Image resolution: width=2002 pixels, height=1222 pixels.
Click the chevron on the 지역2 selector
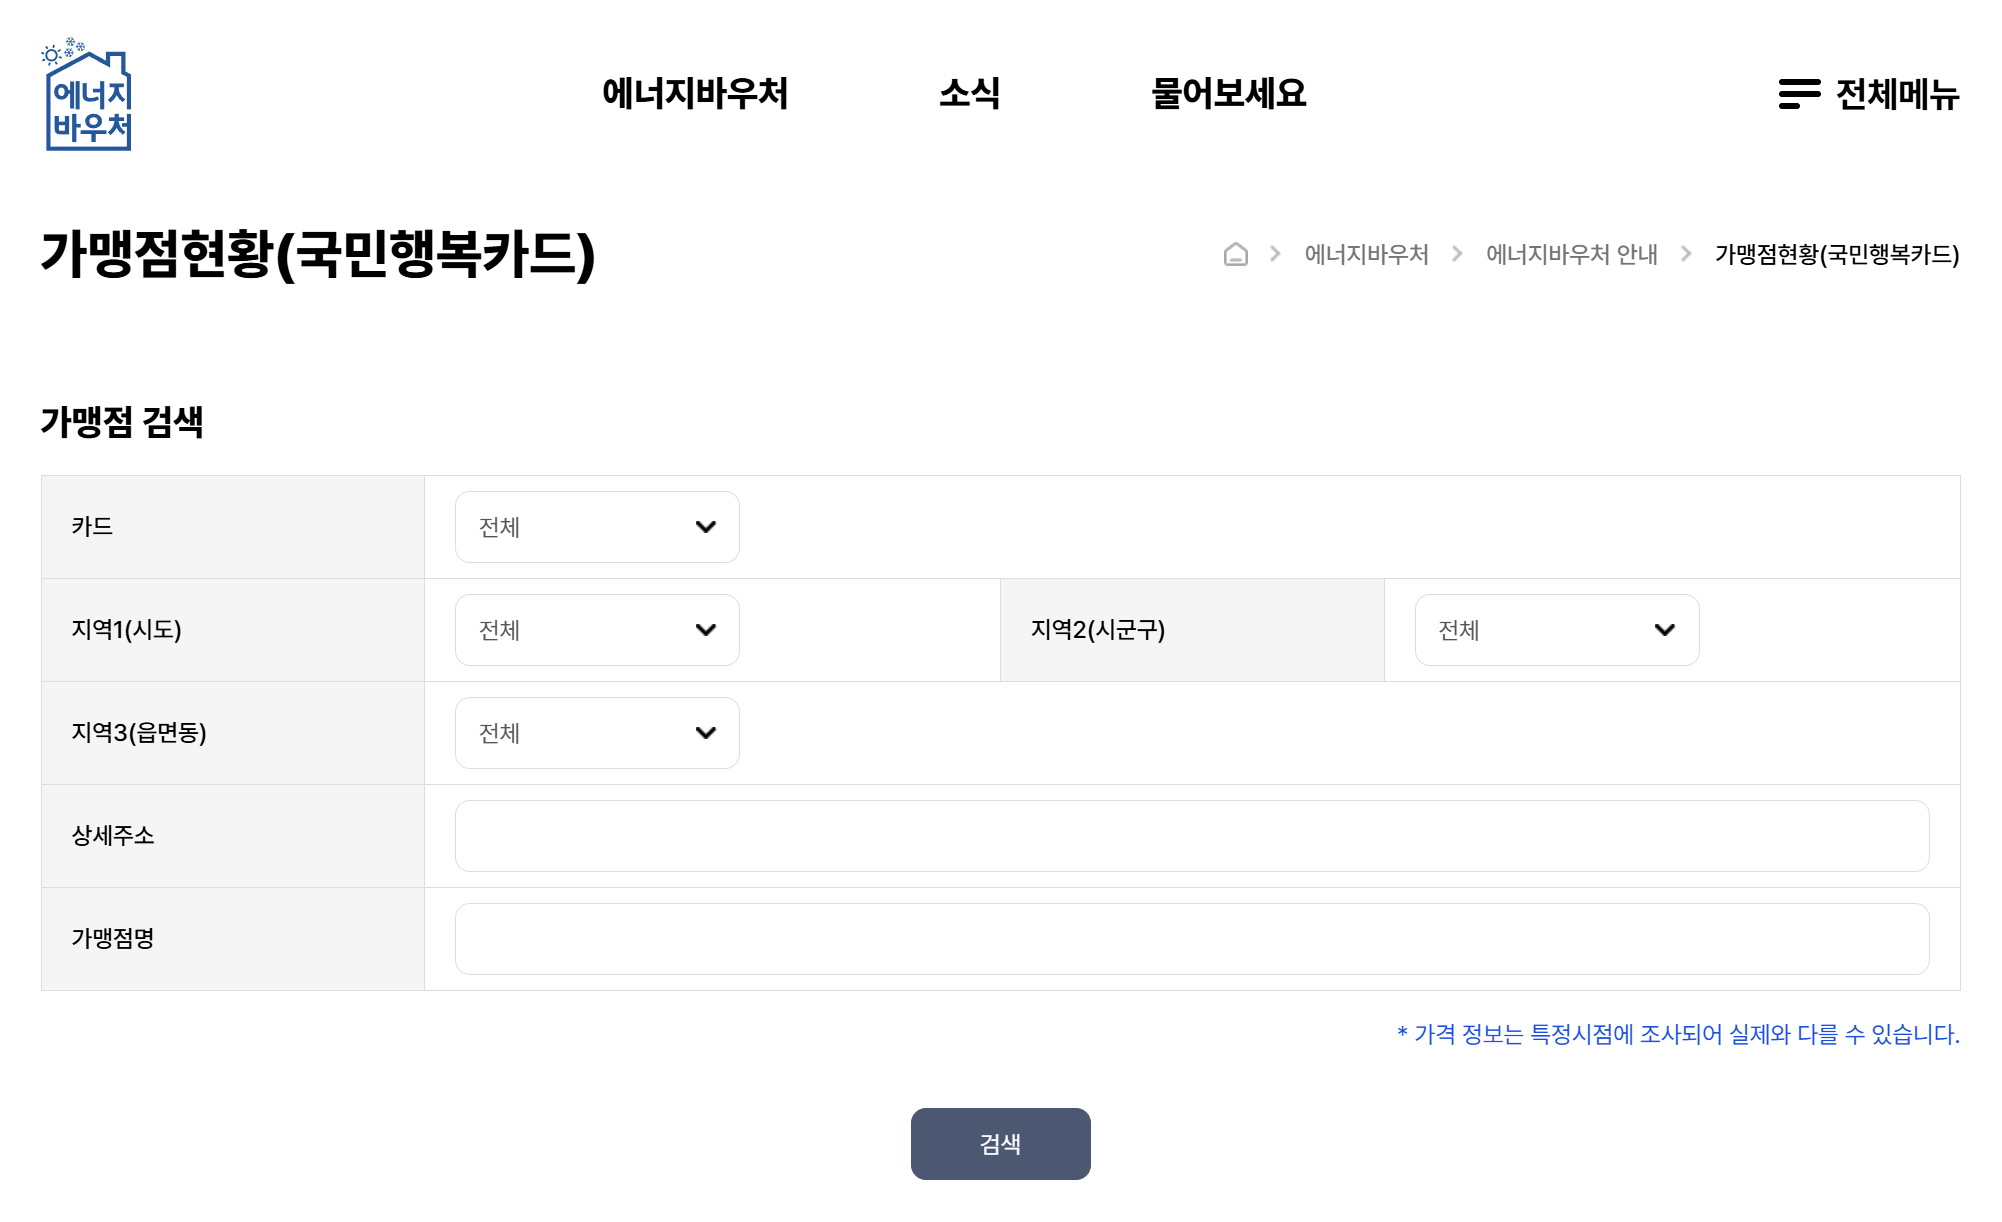click(x=1665, y=630)
